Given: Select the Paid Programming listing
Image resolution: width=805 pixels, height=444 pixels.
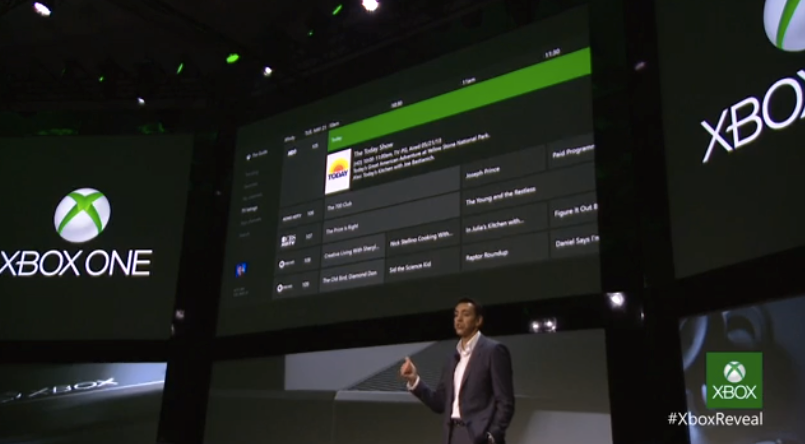Looking at the screenshot, I should tap(571, 150).
